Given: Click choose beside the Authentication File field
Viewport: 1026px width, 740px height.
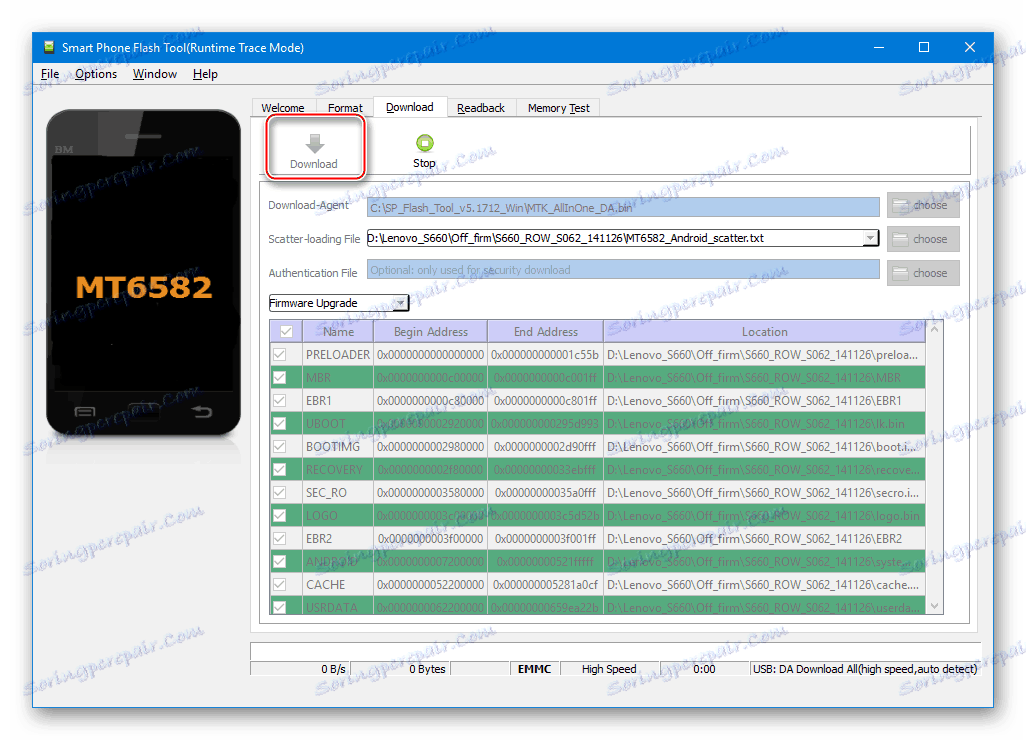Looking at the screenshot, I should coord(922,272).
